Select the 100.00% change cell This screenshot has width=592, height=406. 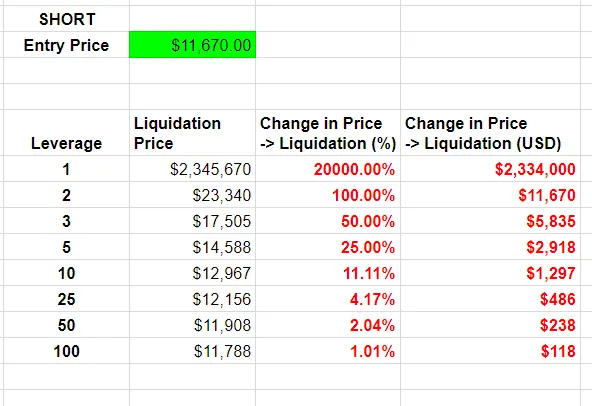[x=328, y=195]
